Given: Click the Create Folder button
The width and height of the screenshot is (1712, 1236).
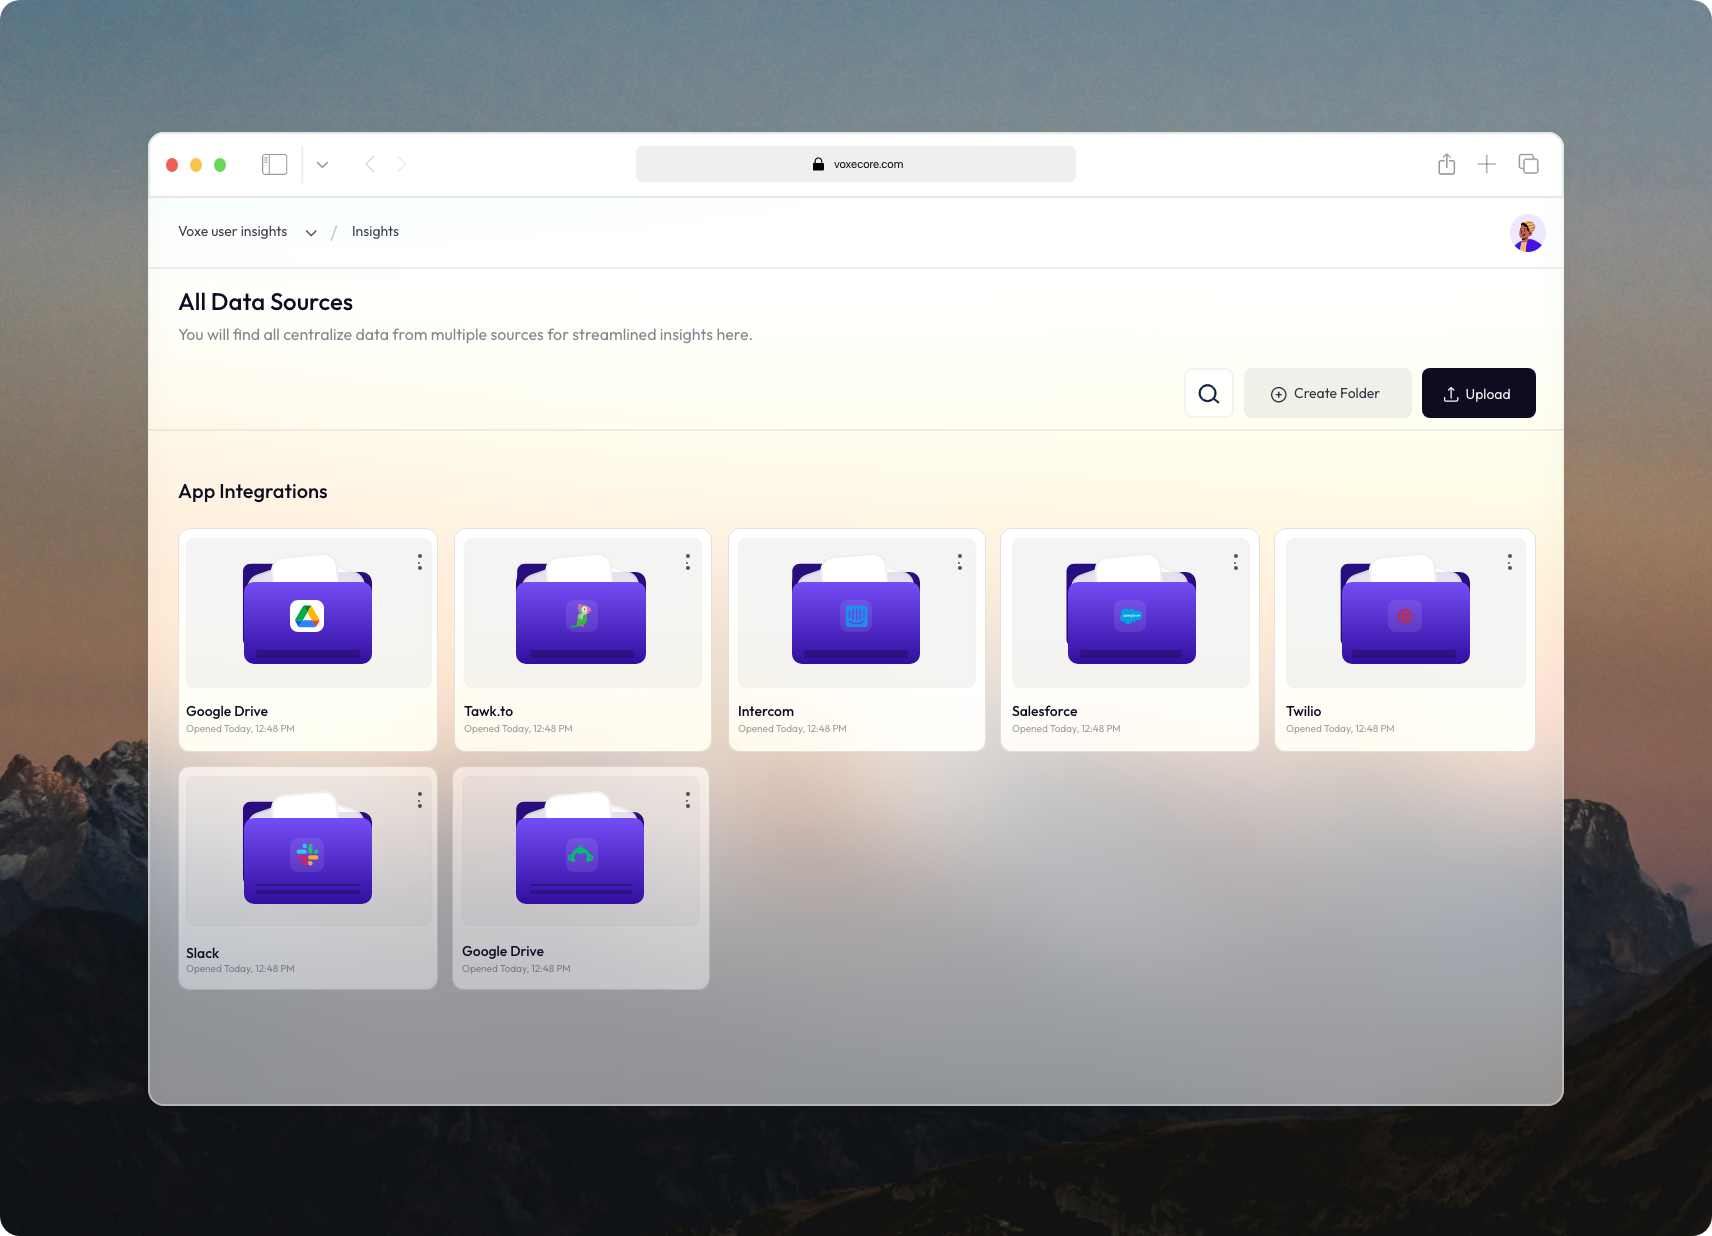Looking at the screenshot, I should [1327, 394].
